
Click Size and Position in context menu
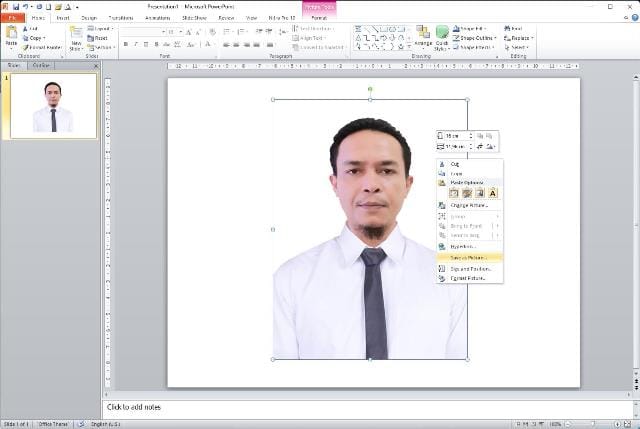(x=469, y=270)
